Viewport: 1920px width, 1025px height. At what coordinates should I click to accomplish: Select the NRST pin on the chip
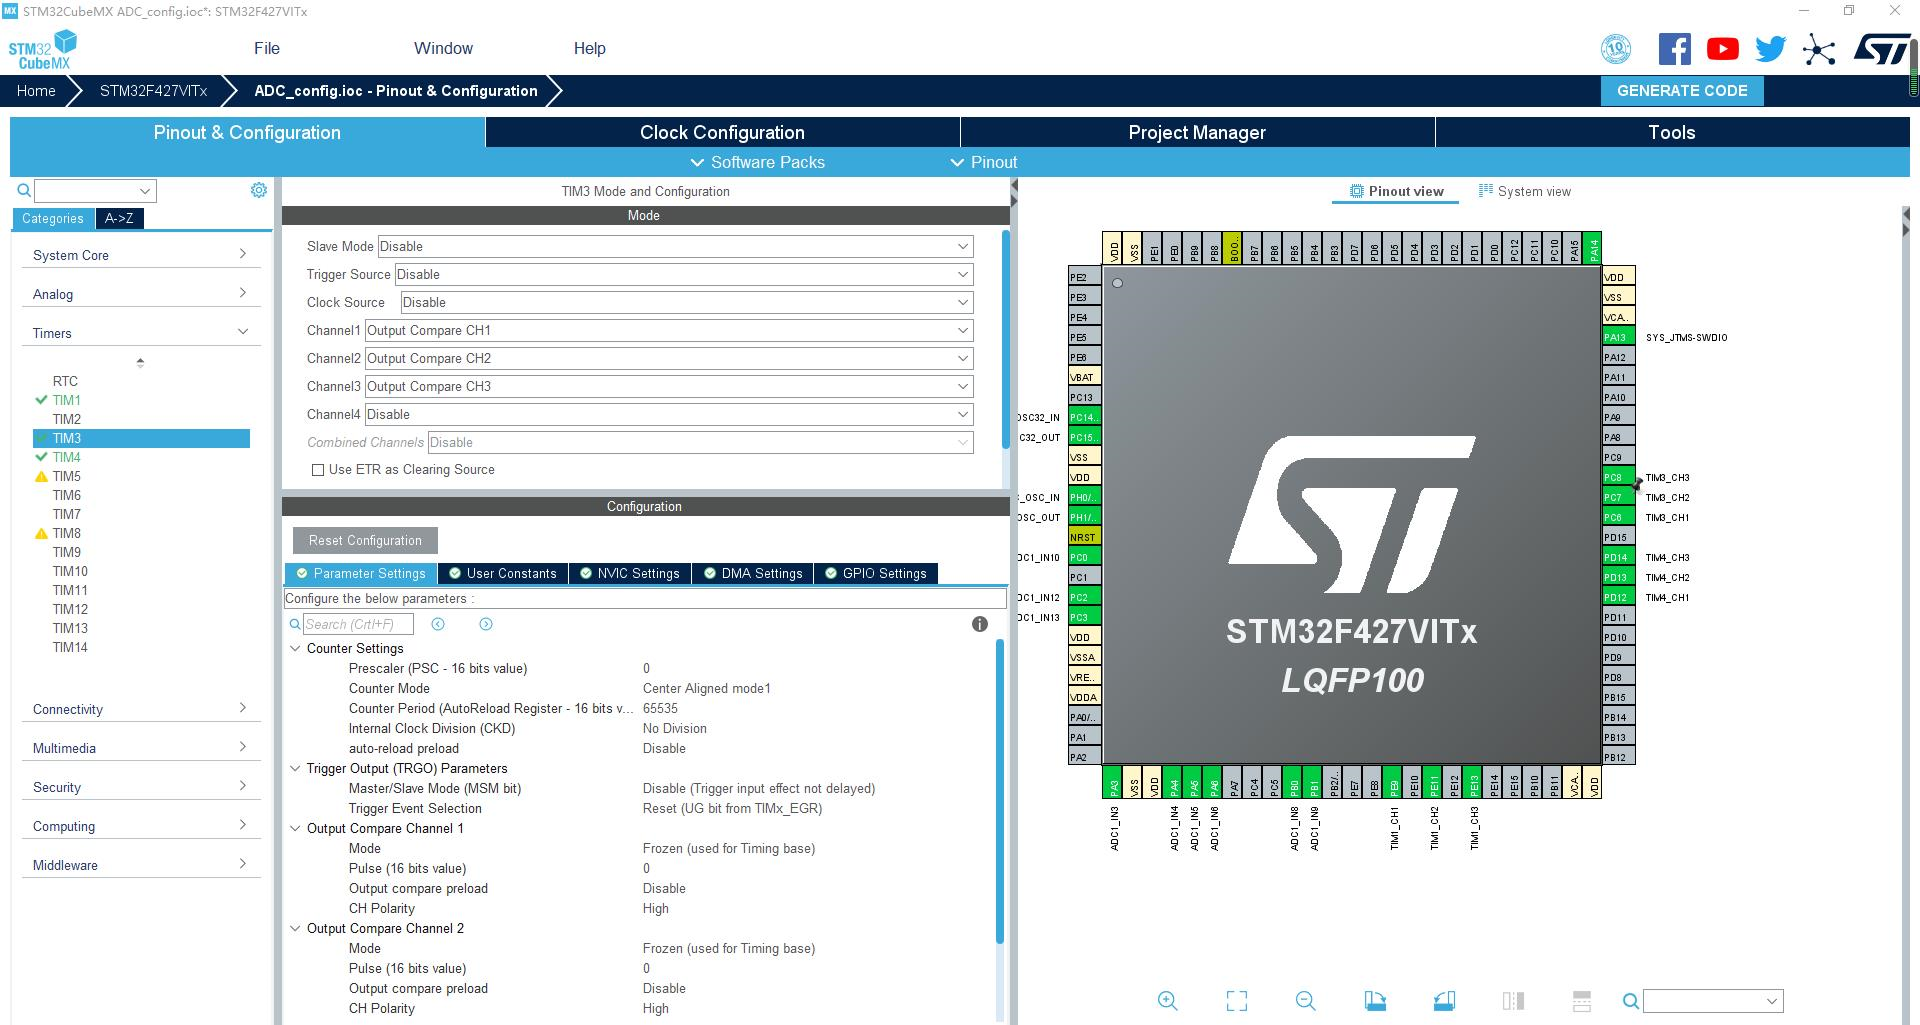click(x=1084, y=537)
